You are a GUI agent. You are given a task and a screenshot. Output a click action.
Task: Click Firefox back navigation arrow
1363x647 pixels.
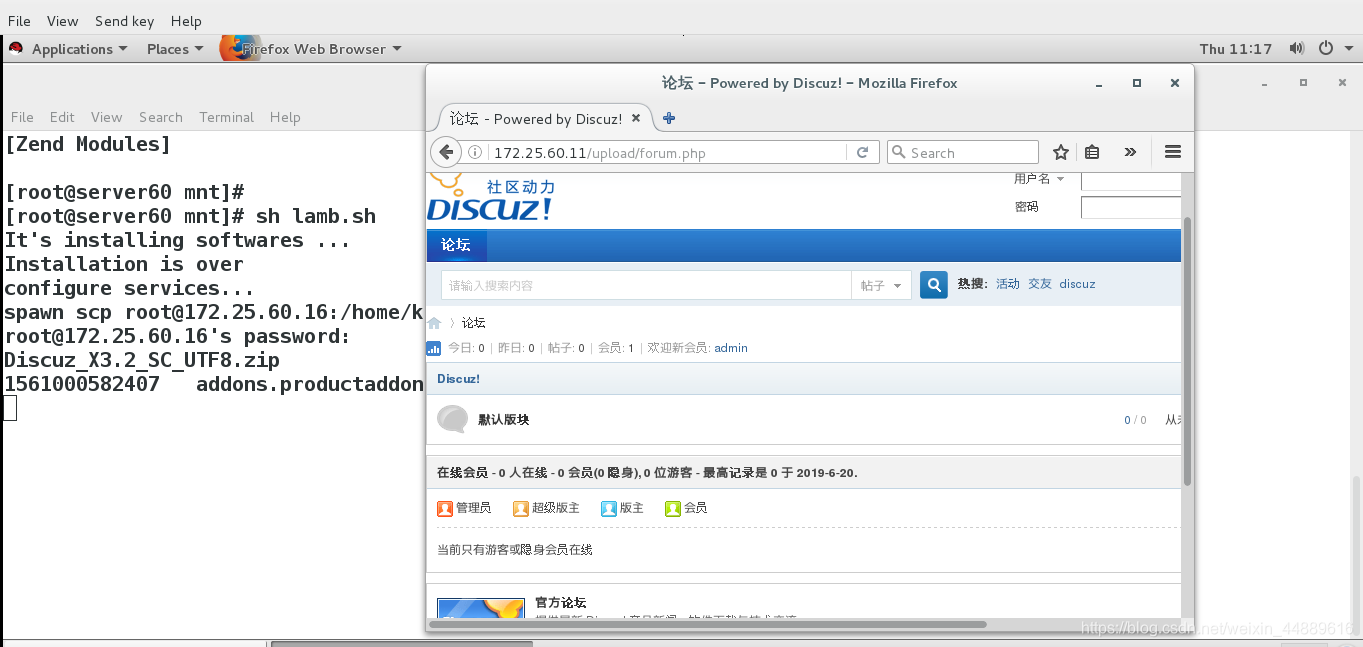point(445,152)
